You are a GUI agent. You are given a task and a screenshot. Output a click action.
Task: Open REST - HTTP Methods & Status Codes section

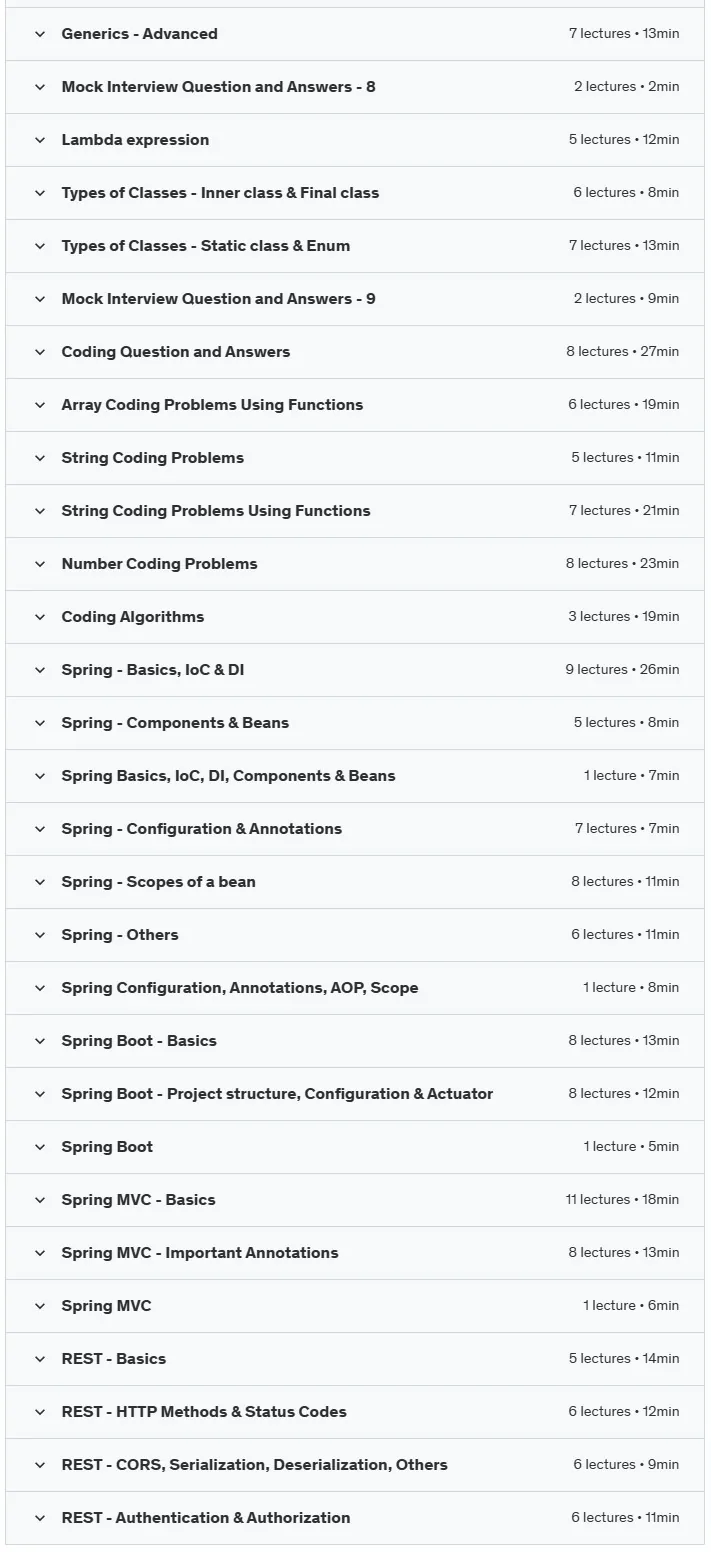[355, 1412]
